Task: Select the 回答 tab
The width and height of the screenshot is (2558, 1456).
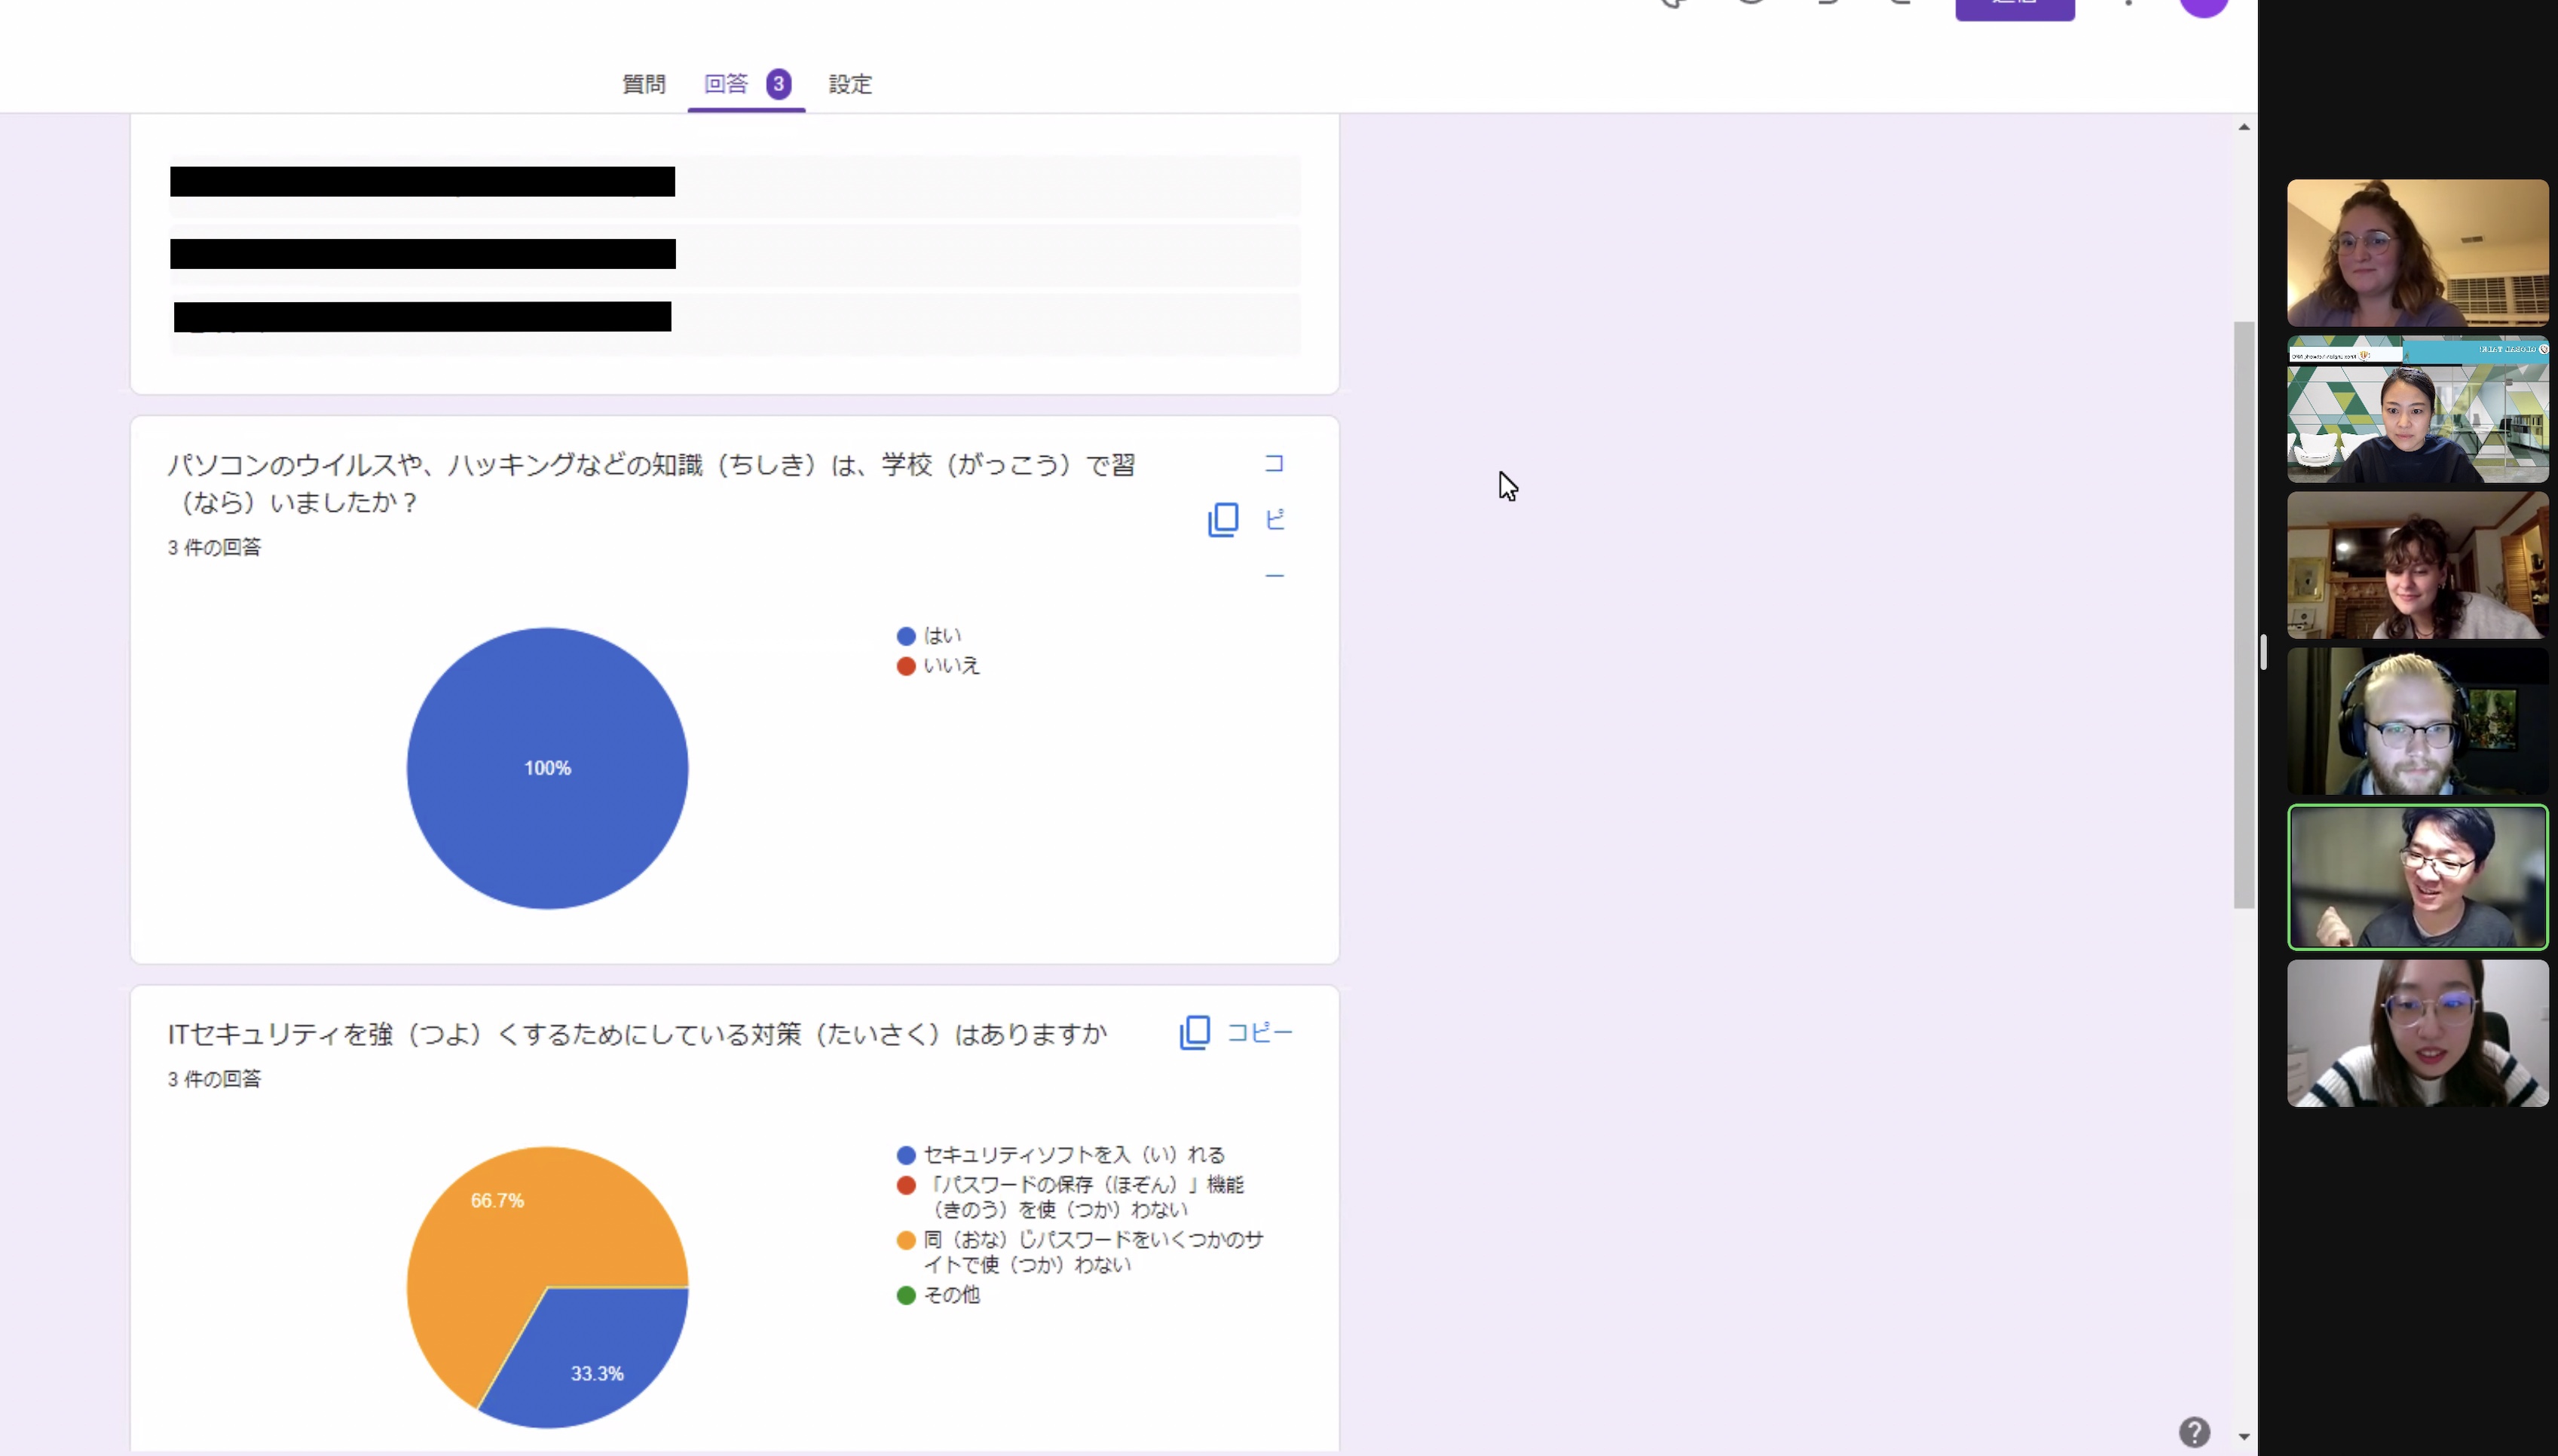Action: click(727, 84)
